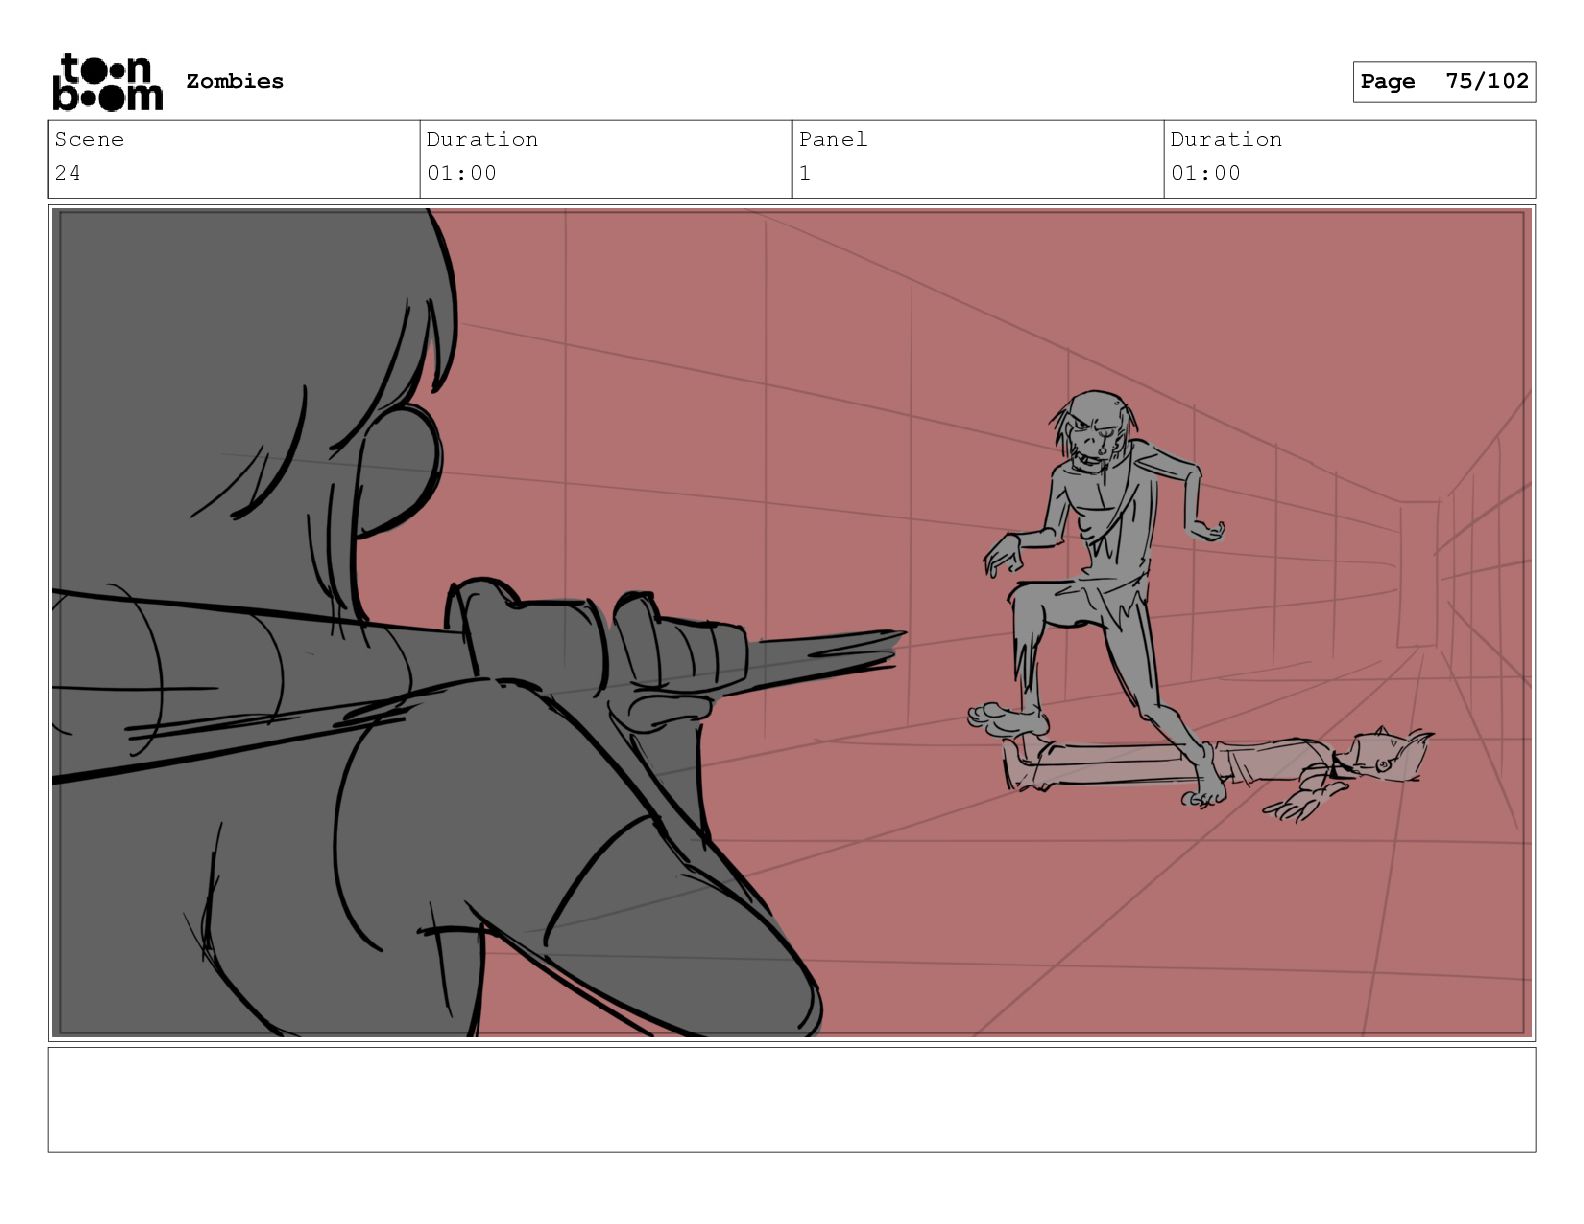Click the scene number '24'
The height and width of the screenshot is (1224, 1584).
67,173
